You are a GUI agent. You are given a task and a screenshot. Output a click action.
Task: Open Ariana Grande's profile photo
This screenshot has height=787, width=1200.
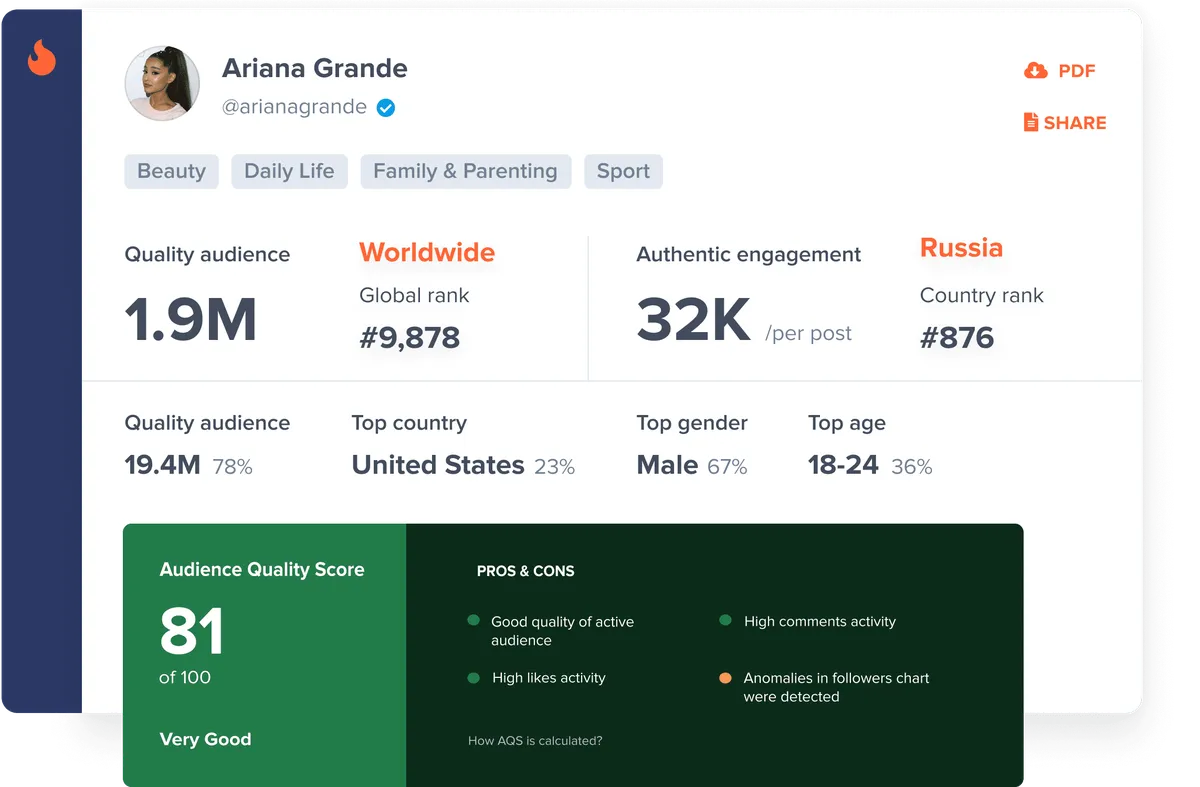click(162, 83)
